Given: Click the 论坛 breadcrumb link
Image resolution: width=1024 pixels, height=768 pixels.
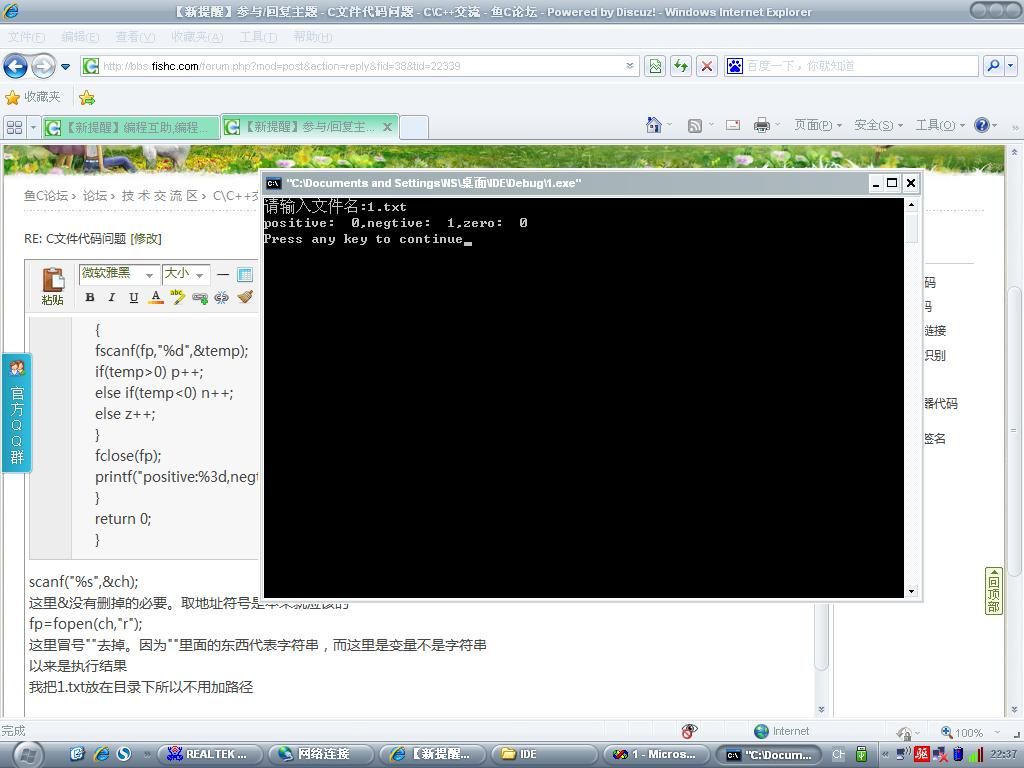Looking at the screenshot, I should click(94, 196).
